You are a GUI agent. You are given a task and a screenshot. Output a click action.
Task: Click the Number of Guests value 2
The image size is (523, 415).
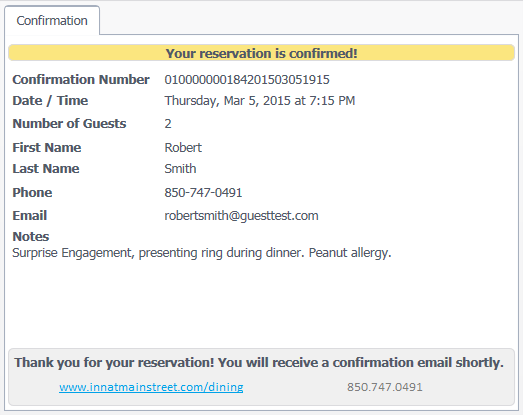(x=168, y=124)
